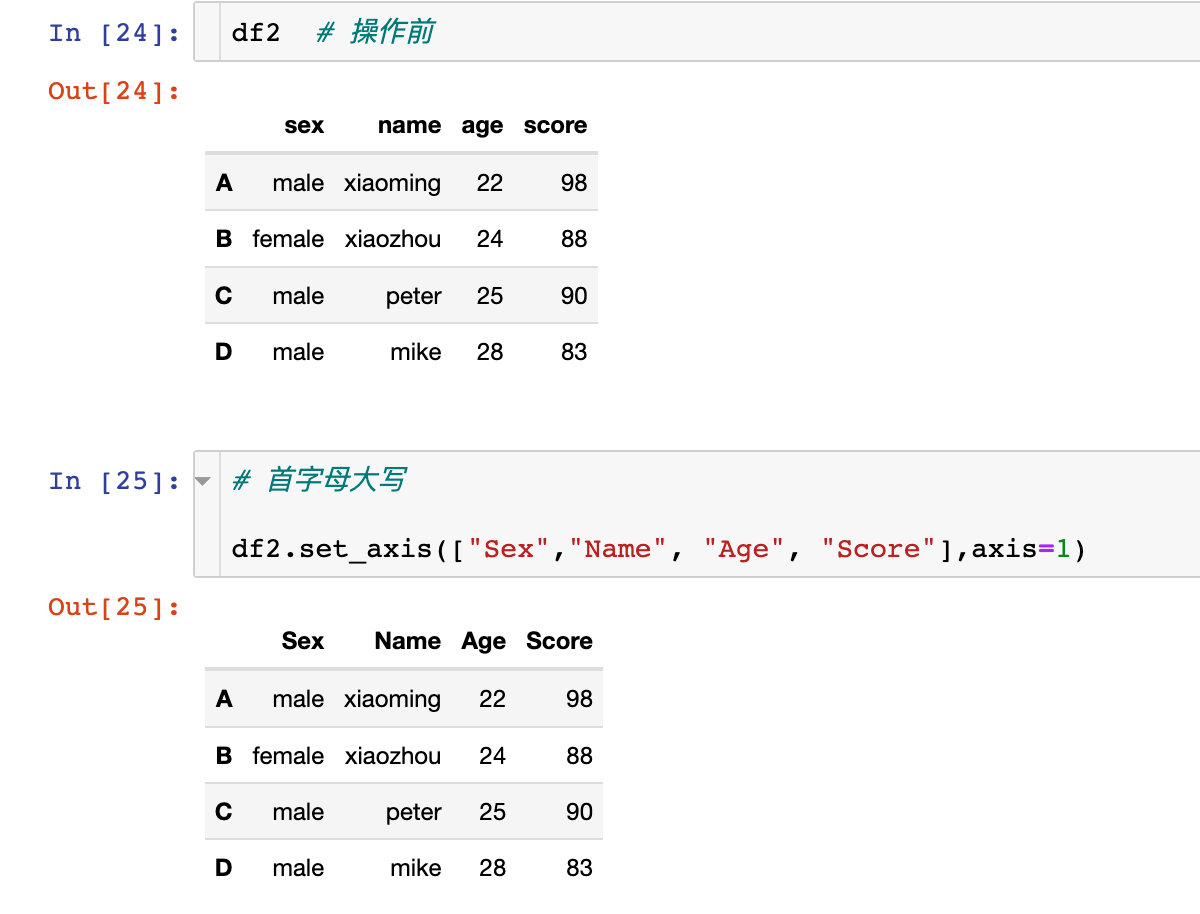Click row index C in Out[24] table
1200x914 pixels.
pos(224,296)
